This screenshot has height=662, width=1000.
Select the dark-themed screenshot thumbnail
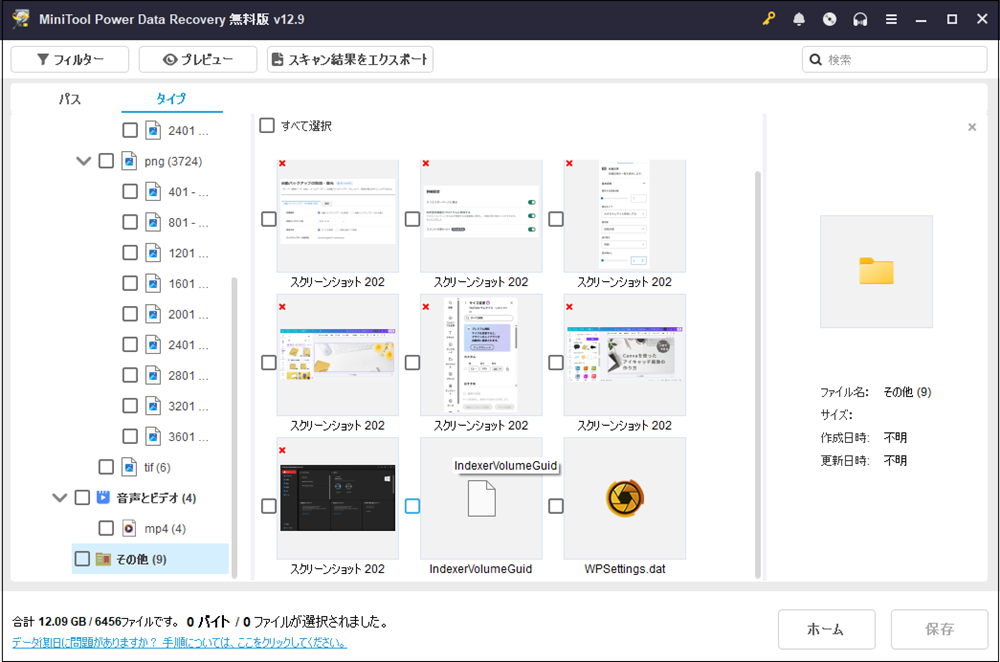(337, 498)
